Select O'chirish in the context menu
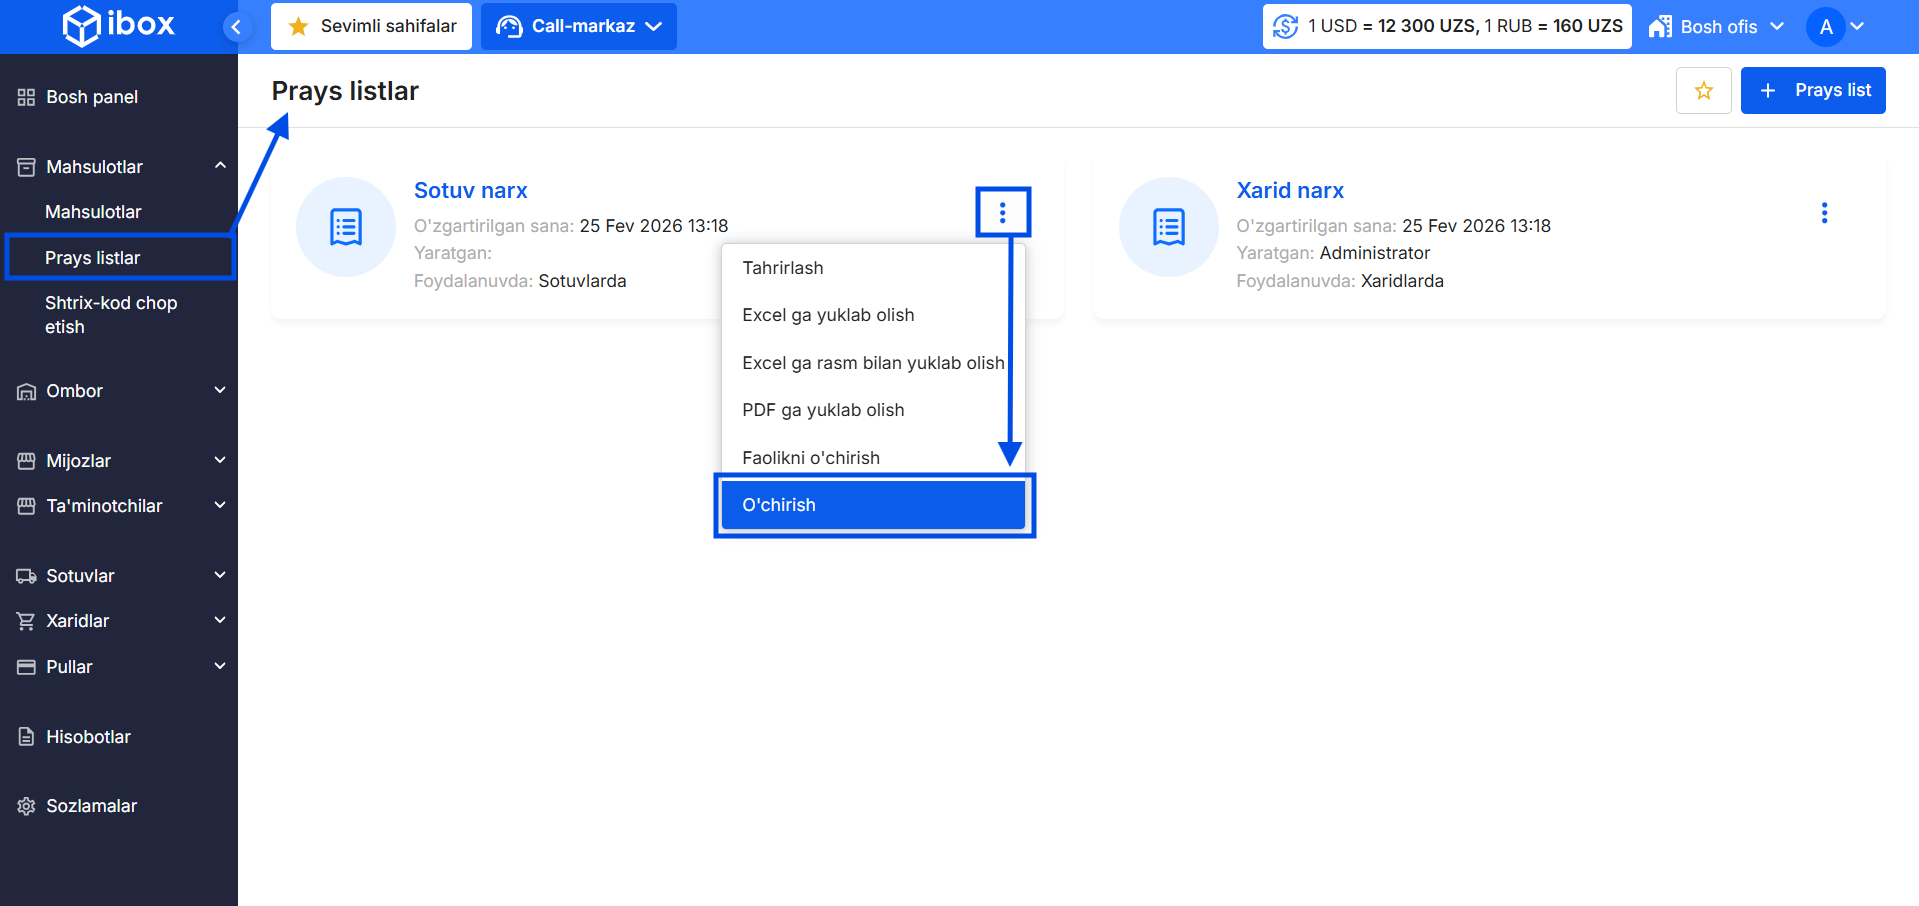 pos(873,505)
